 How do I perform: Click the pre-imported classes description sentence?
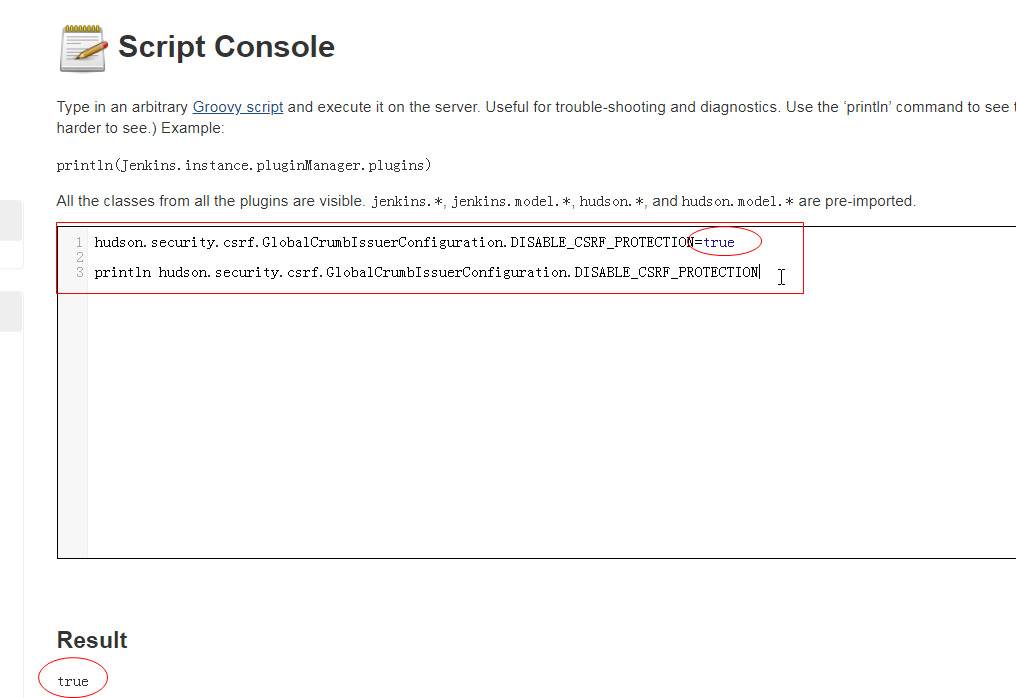coord(486,201)
